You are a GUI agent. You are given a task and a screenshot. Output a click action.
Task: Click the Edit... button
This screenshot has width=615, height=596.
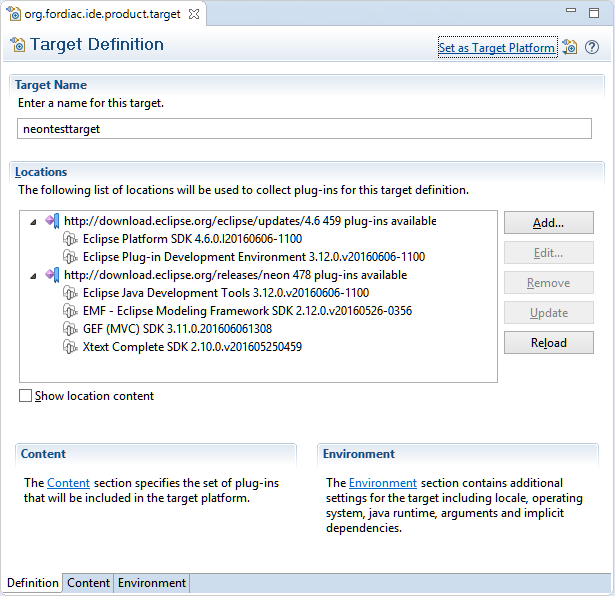click(549, 253)
